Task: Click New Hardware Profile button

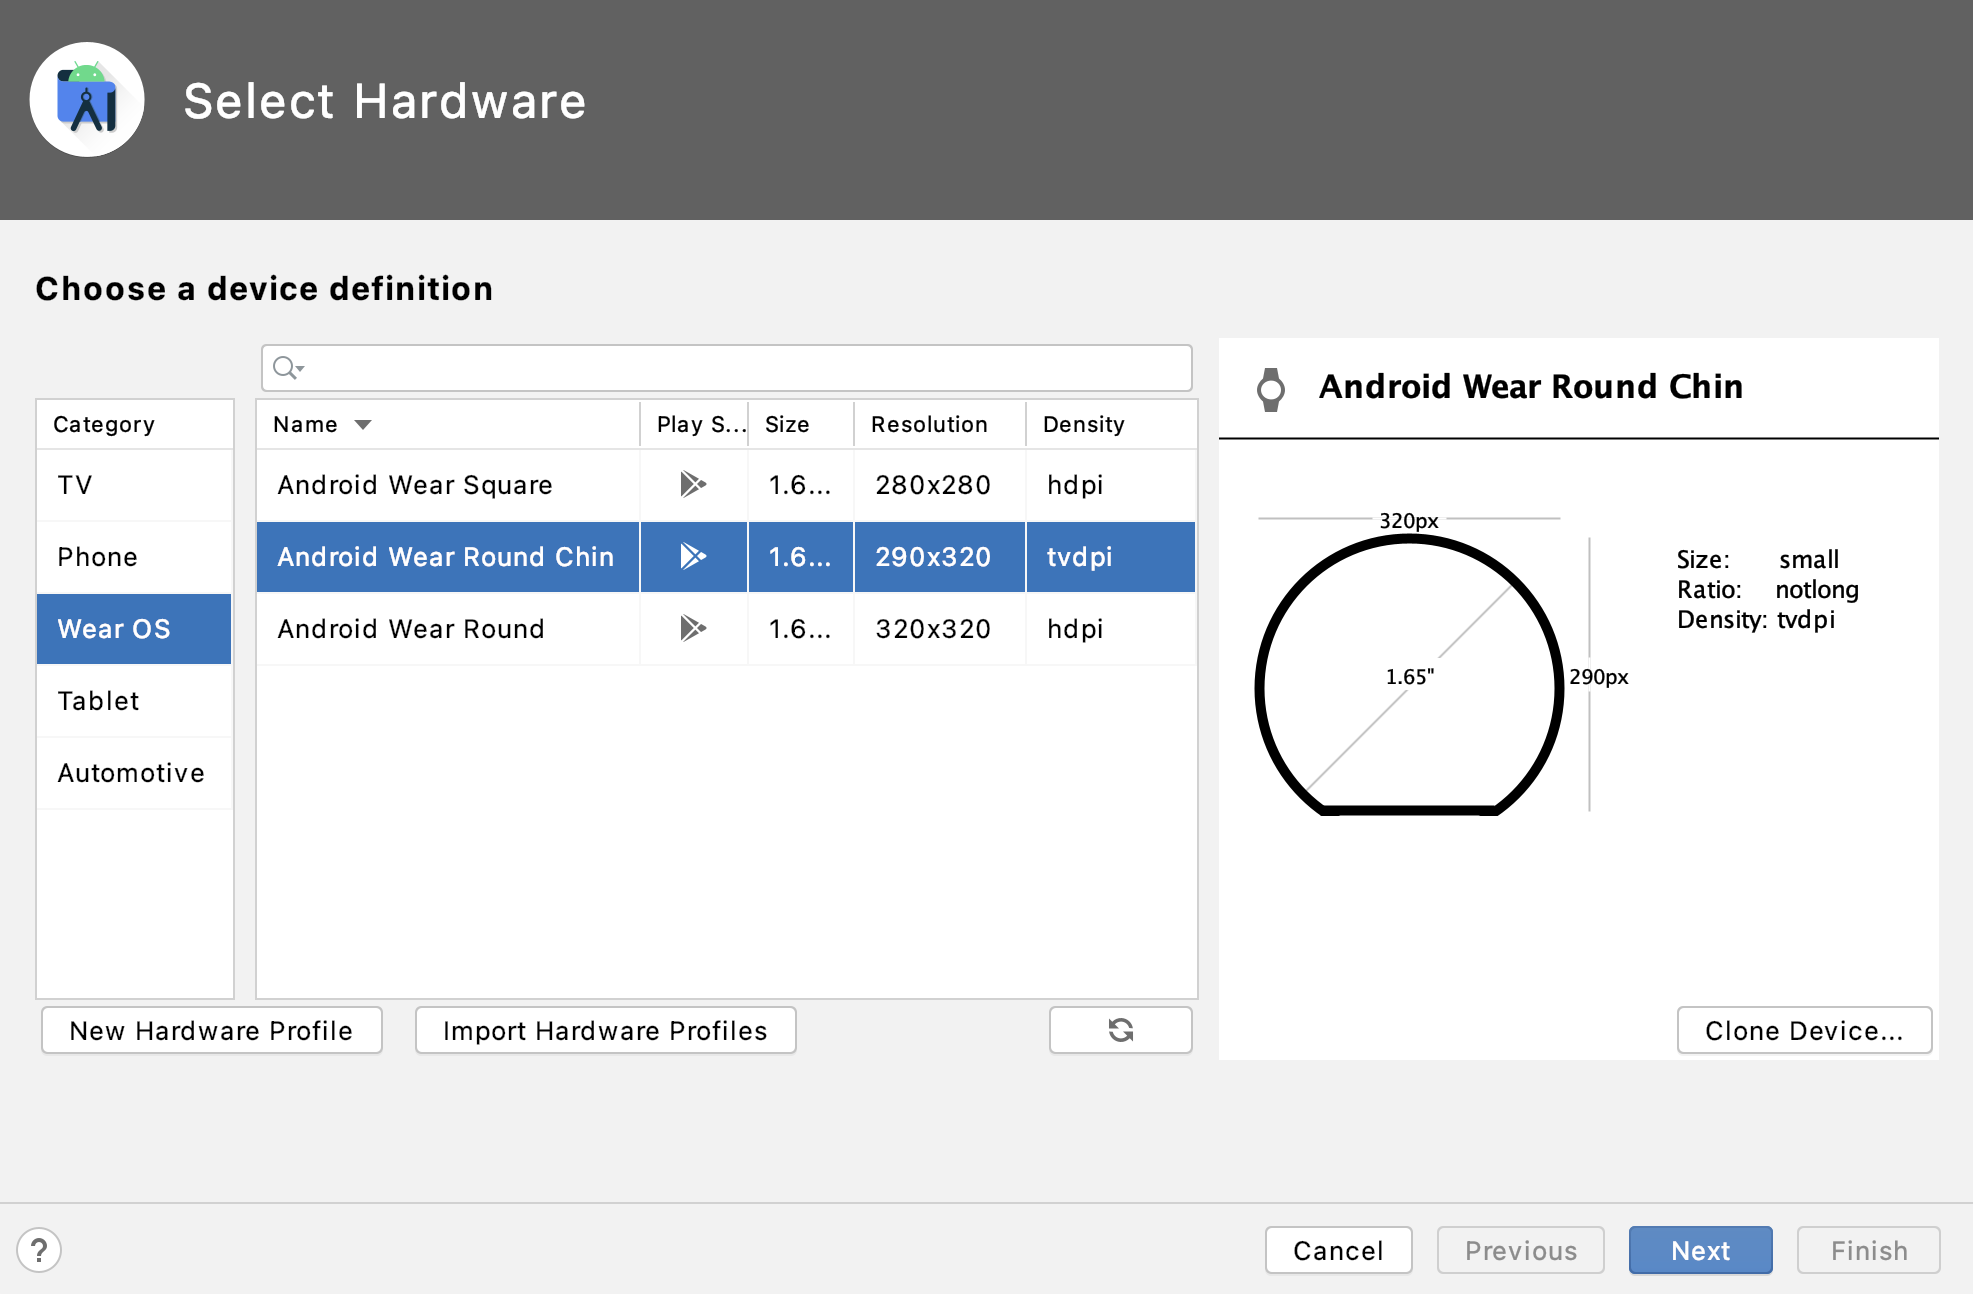Action: pyautogui.click(x=211, y=1030)
